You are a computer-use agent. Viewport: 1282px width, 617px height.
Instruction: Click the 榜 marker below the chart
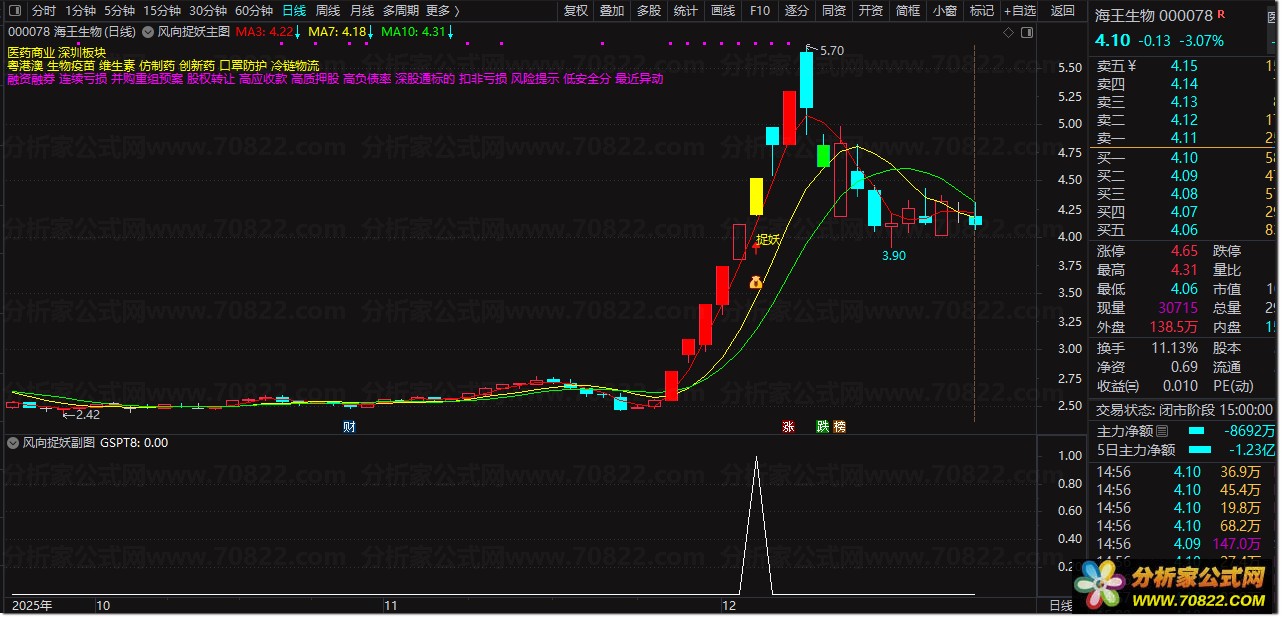(x=839, y=426)
